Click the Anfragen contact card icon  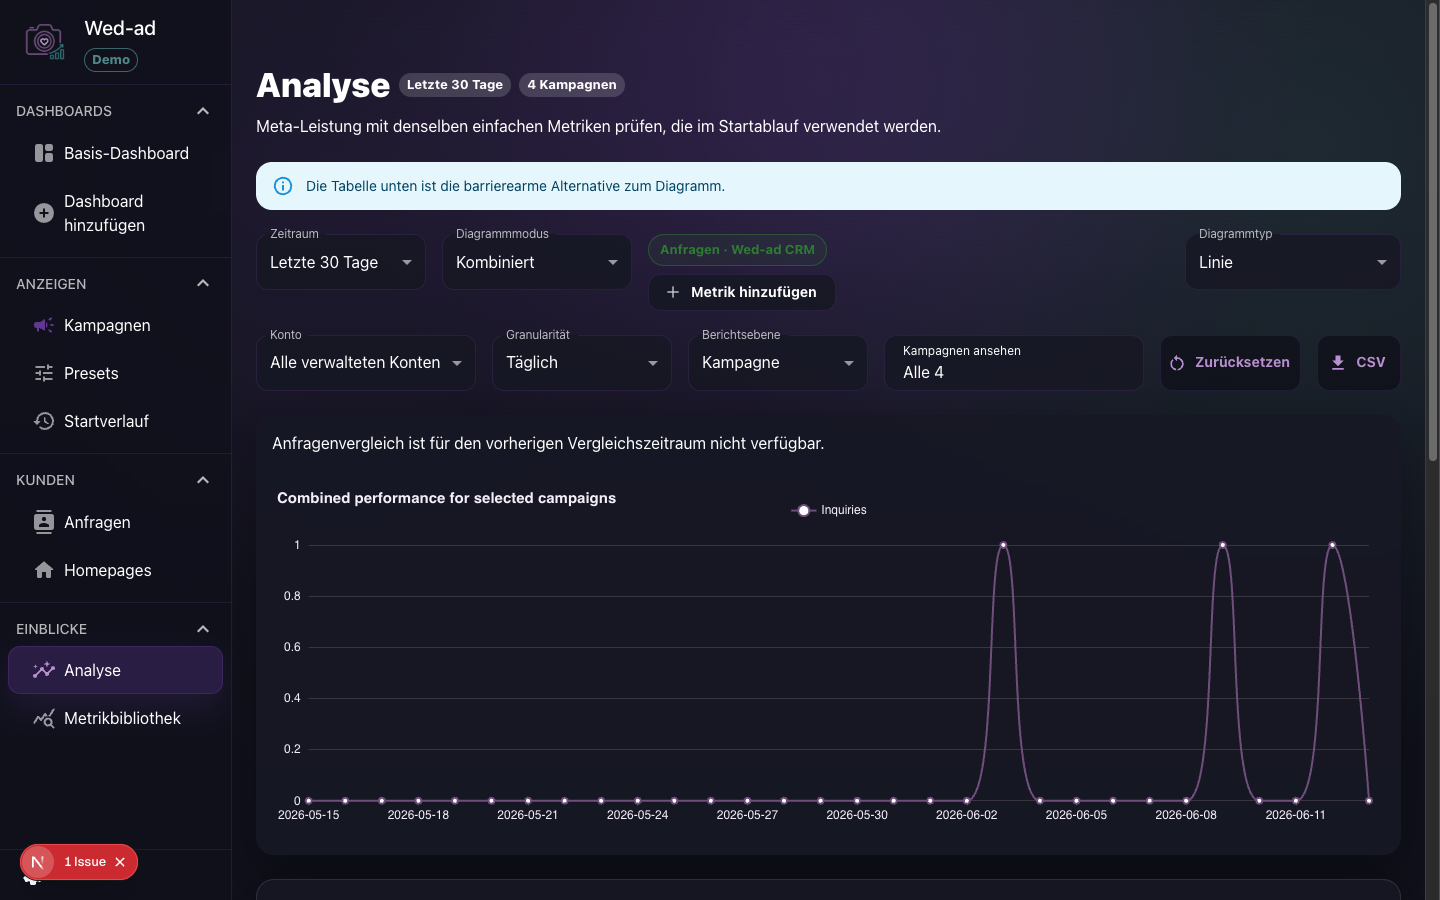pos(44,522)
